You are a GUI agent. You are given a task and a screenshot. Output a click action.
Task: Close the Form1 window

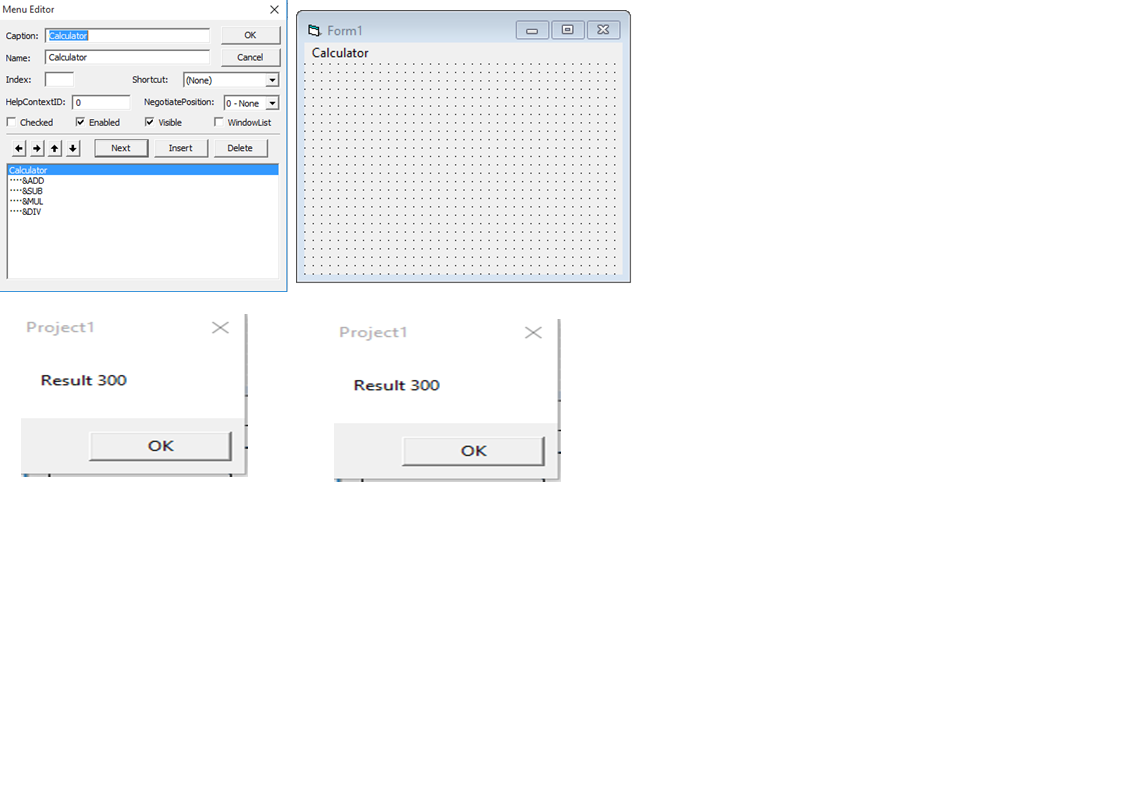[603, 30]
